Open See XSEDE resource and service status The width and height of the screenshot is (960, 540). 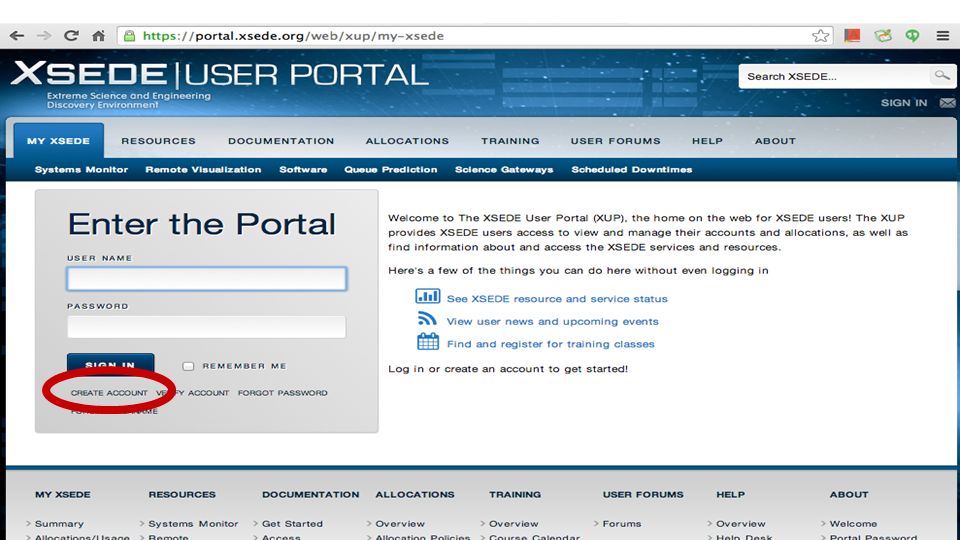coord(557,299)
